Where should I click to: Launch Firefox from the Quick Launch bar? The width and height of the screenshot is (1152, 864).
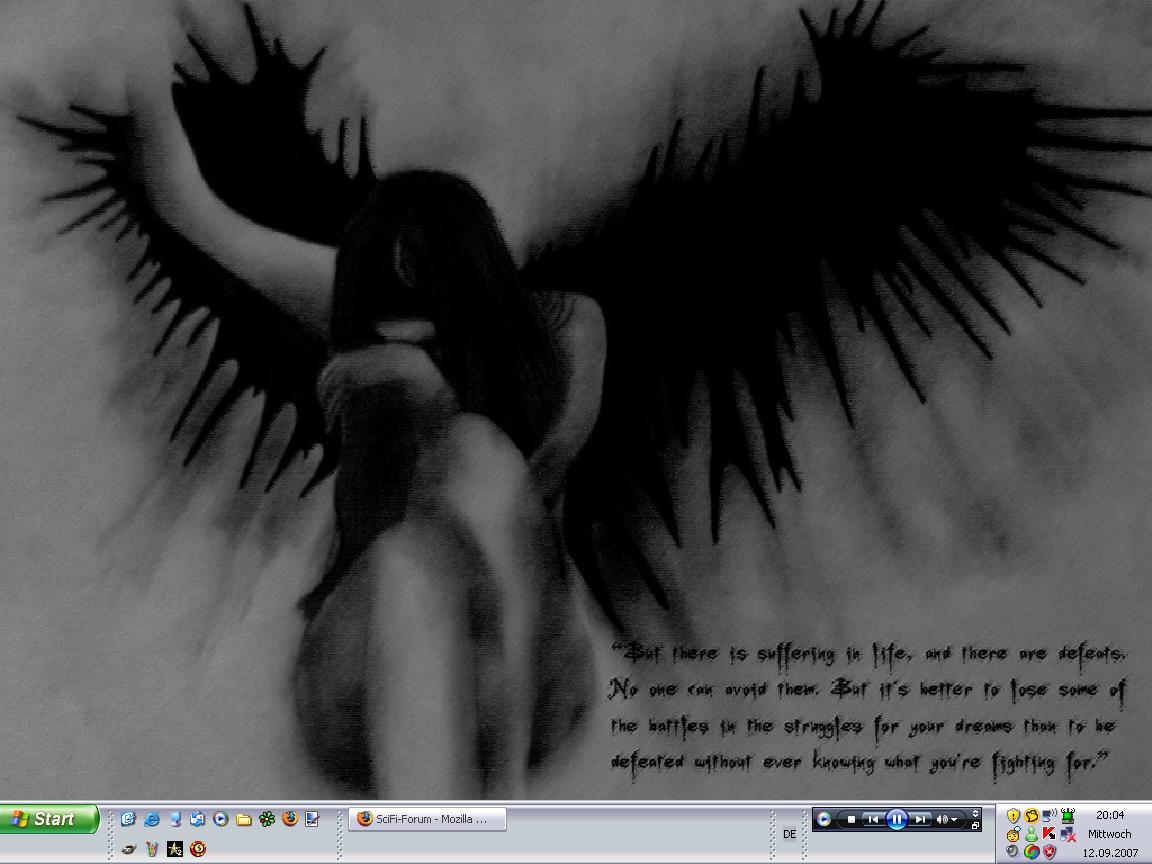click(290, 819)
